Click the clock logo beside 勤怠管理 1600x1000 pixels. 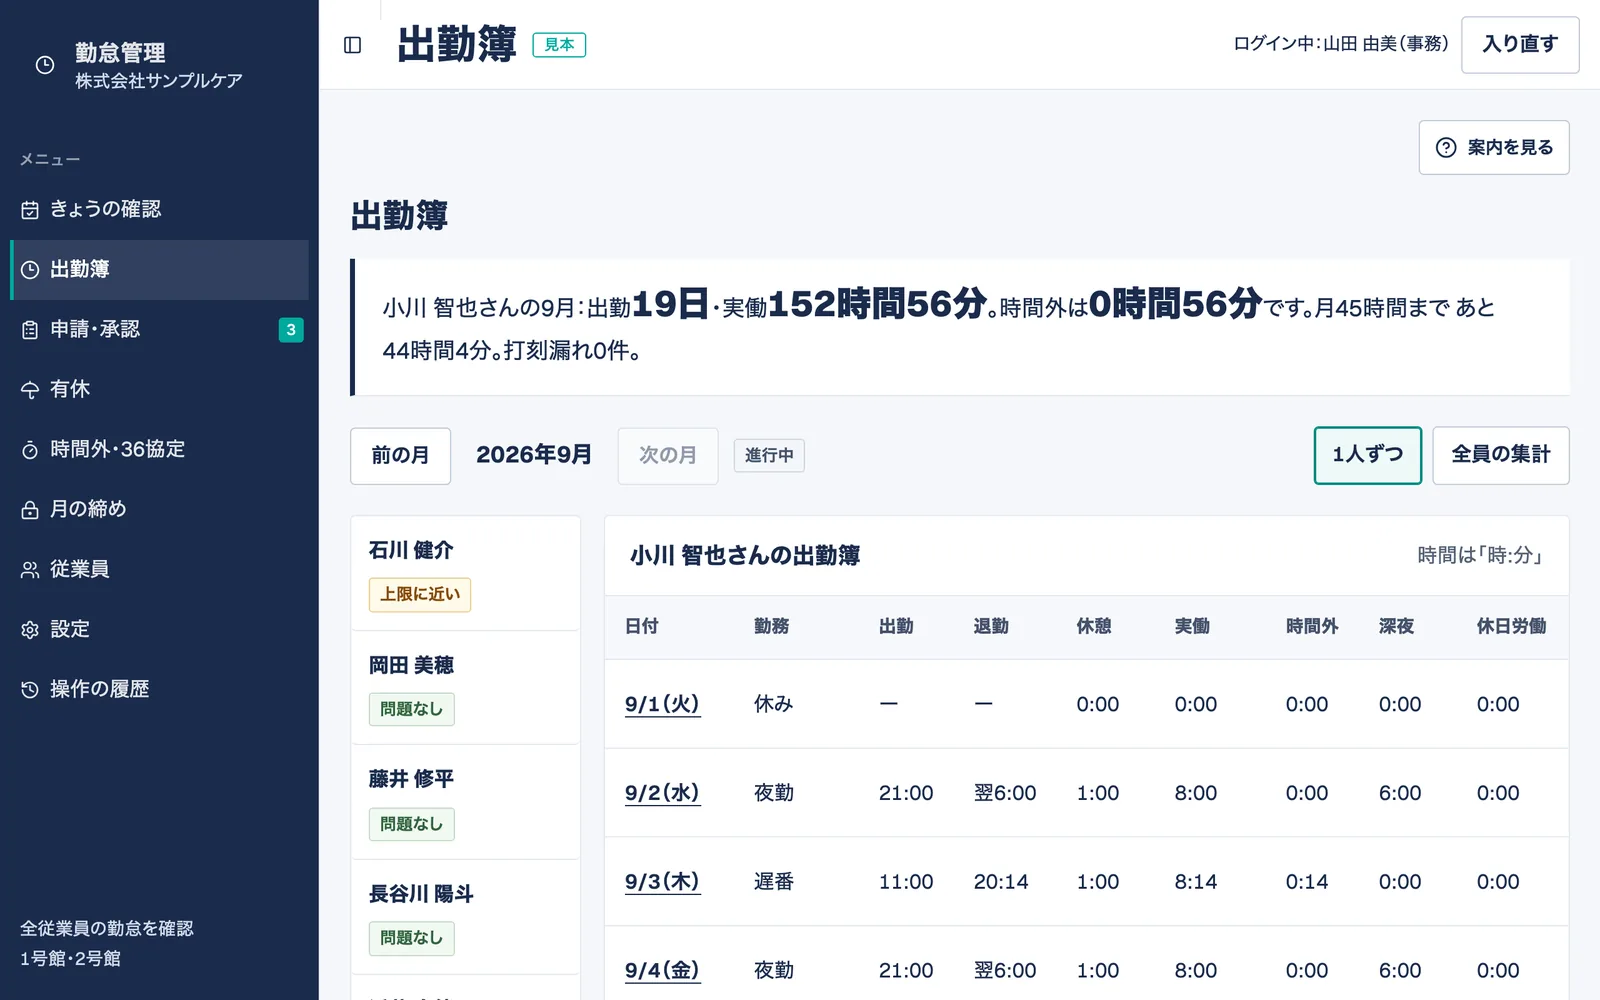coord(45,65)
